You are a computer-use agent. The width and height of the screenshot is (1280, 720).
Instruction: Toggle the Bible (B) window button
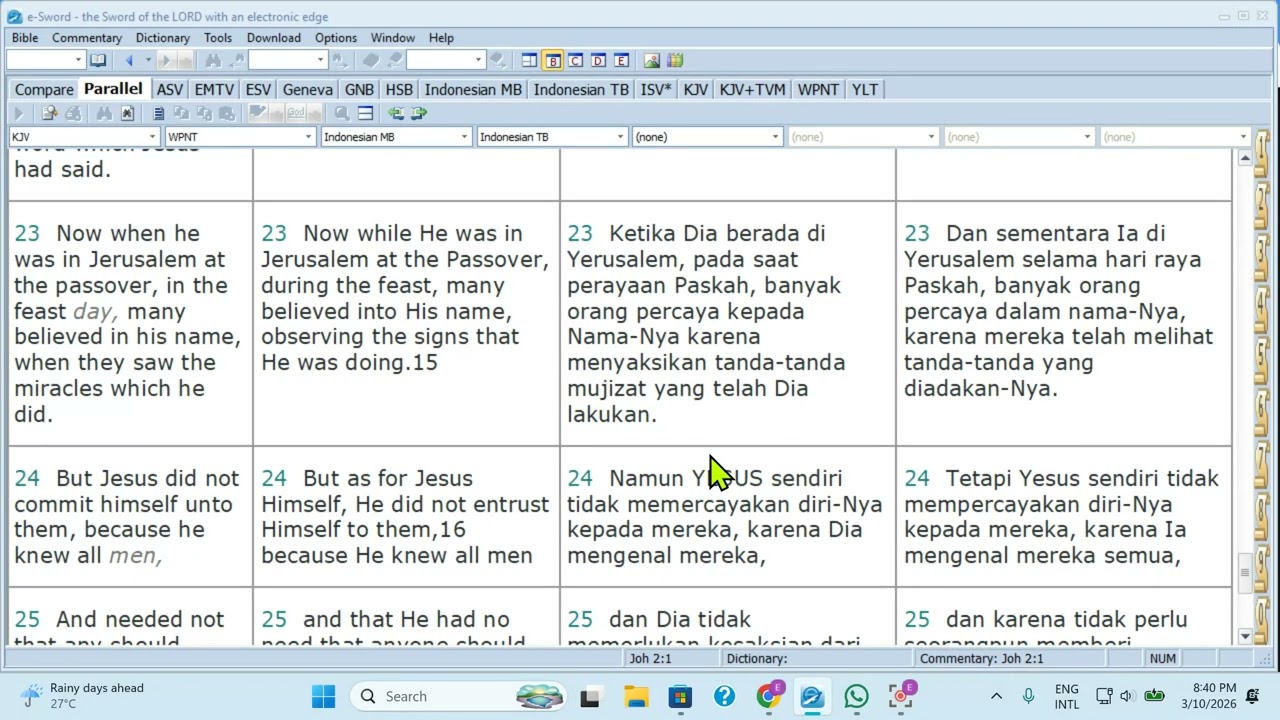click(553, 60)
